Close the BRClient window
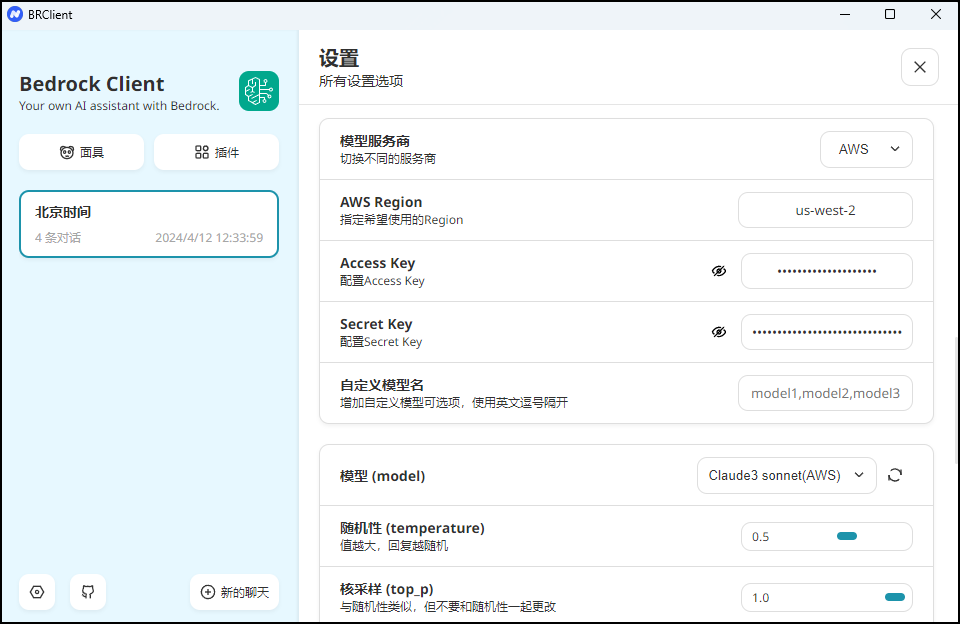The width and height of the screenshot is (960, 624). point(936,14)
